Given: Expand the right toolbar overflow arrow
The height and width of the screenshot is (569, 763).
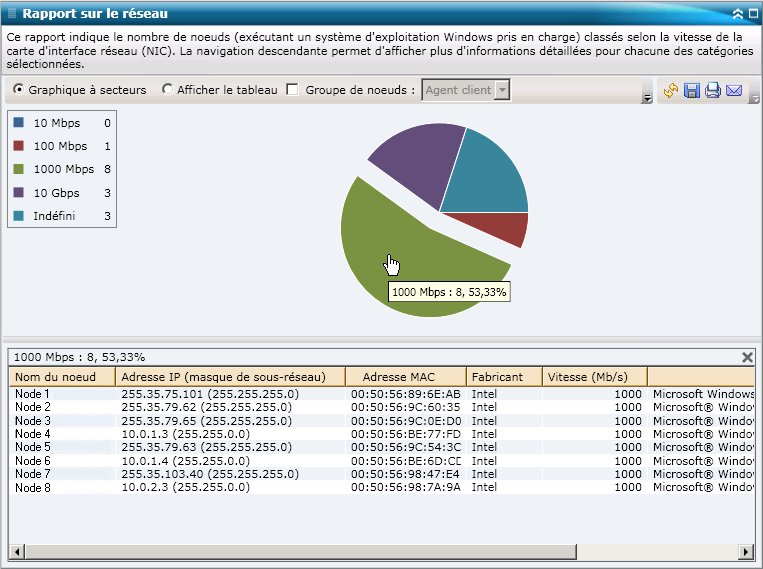Looking at the screenshot, I should click(x=754, y=97).
